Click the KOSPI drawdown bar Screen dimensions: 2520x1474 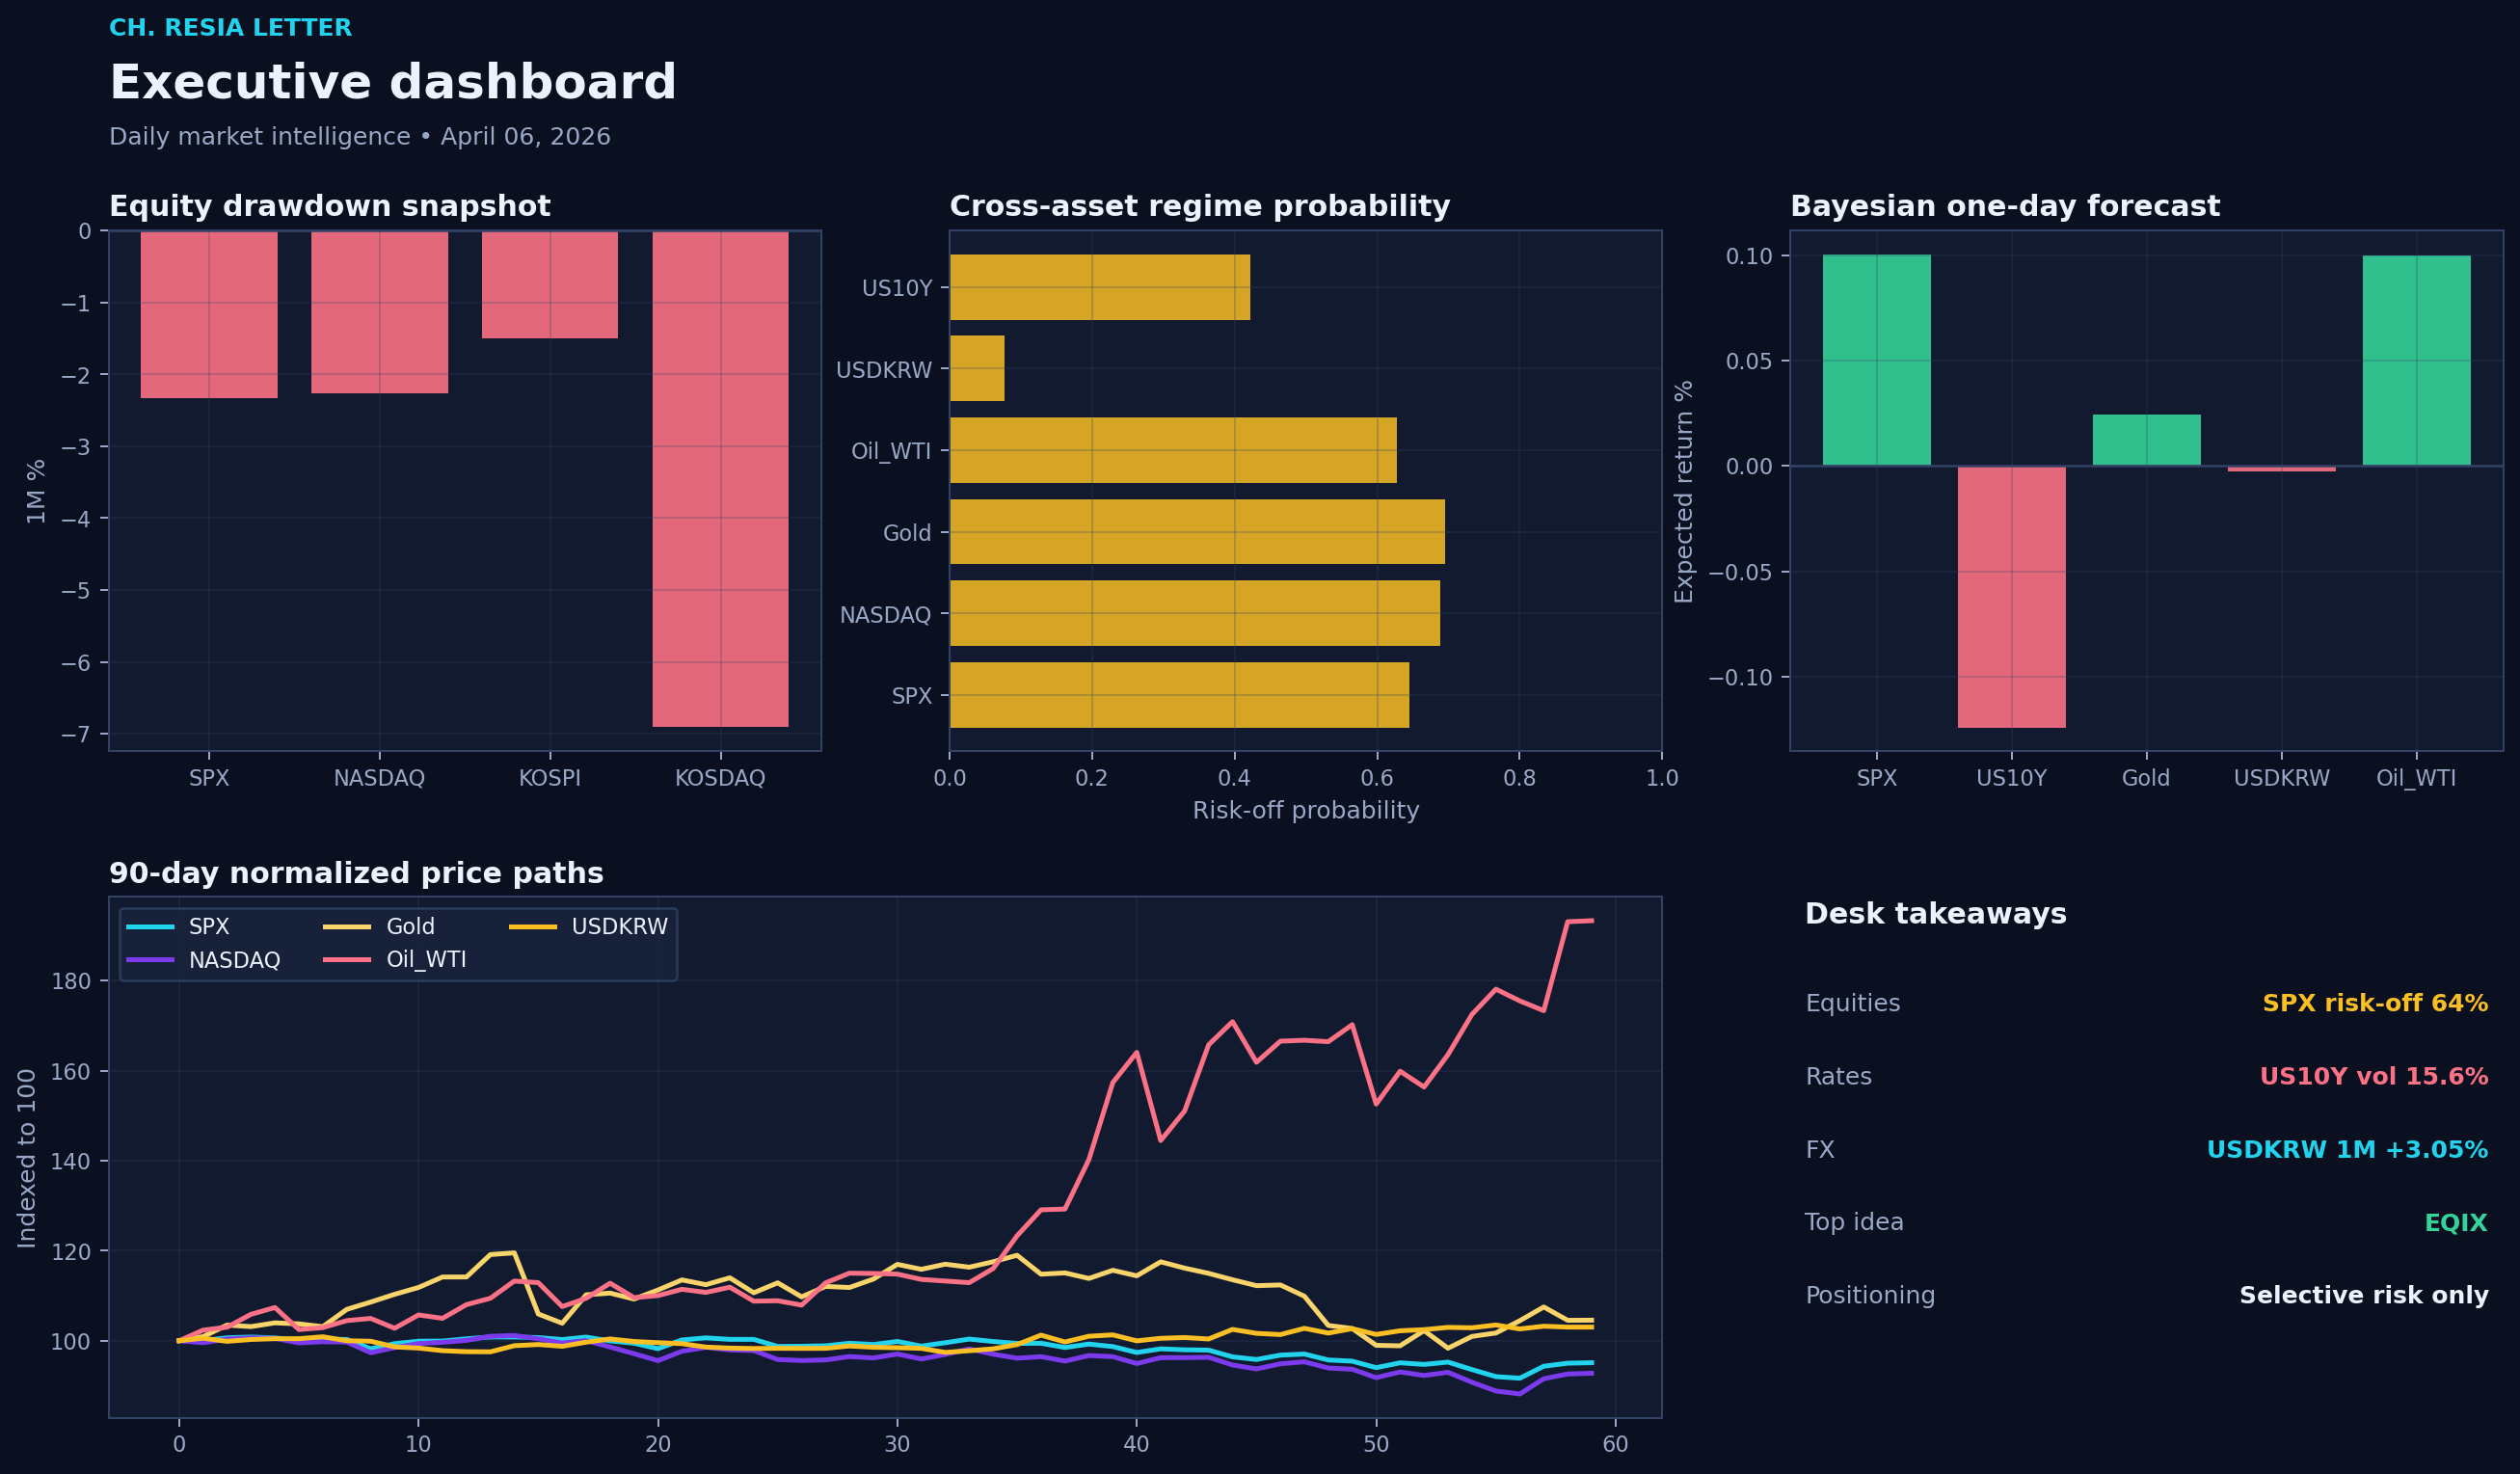pos(550,285)
